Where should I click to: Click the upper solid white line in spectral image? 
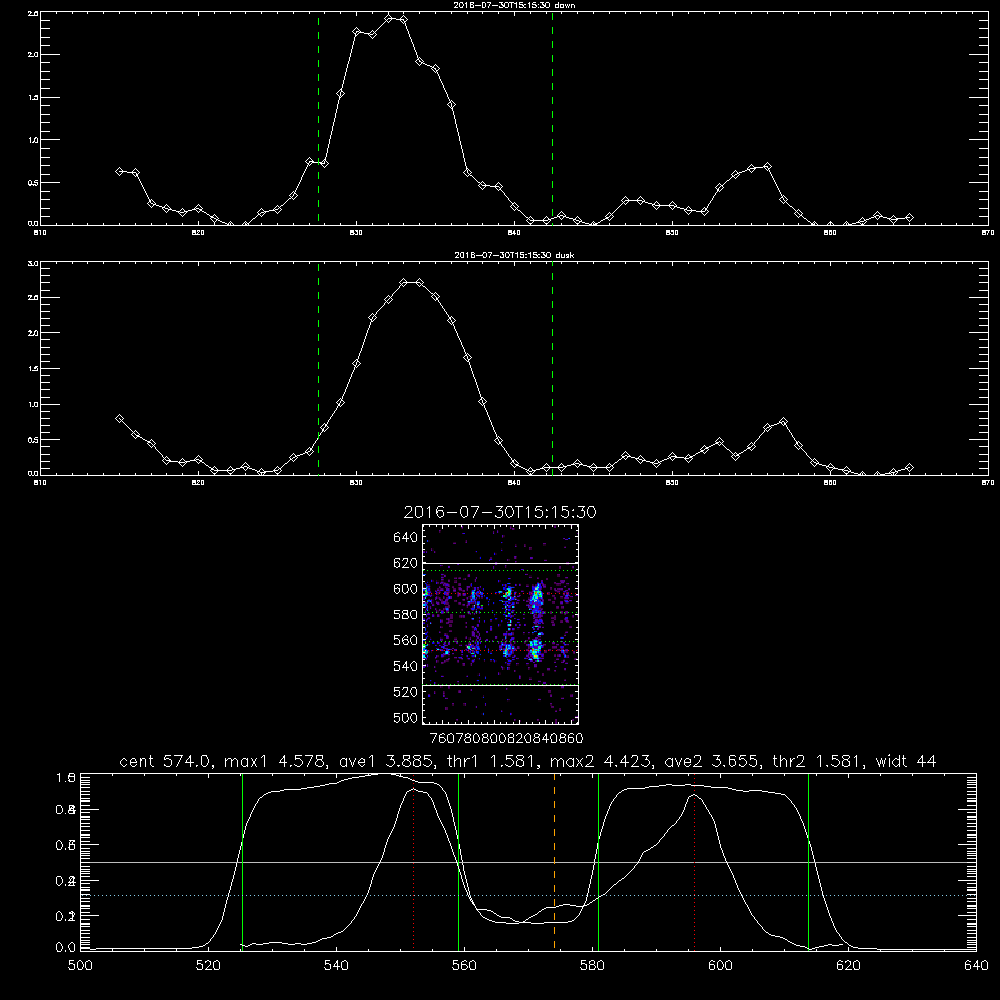(x=501, y=563)
